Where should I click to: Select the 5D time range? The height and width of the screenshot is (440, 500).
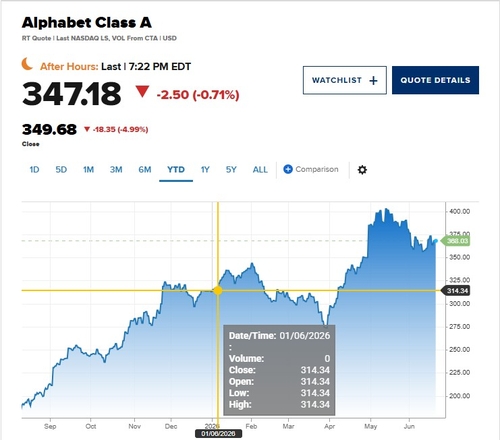[61, 170]
